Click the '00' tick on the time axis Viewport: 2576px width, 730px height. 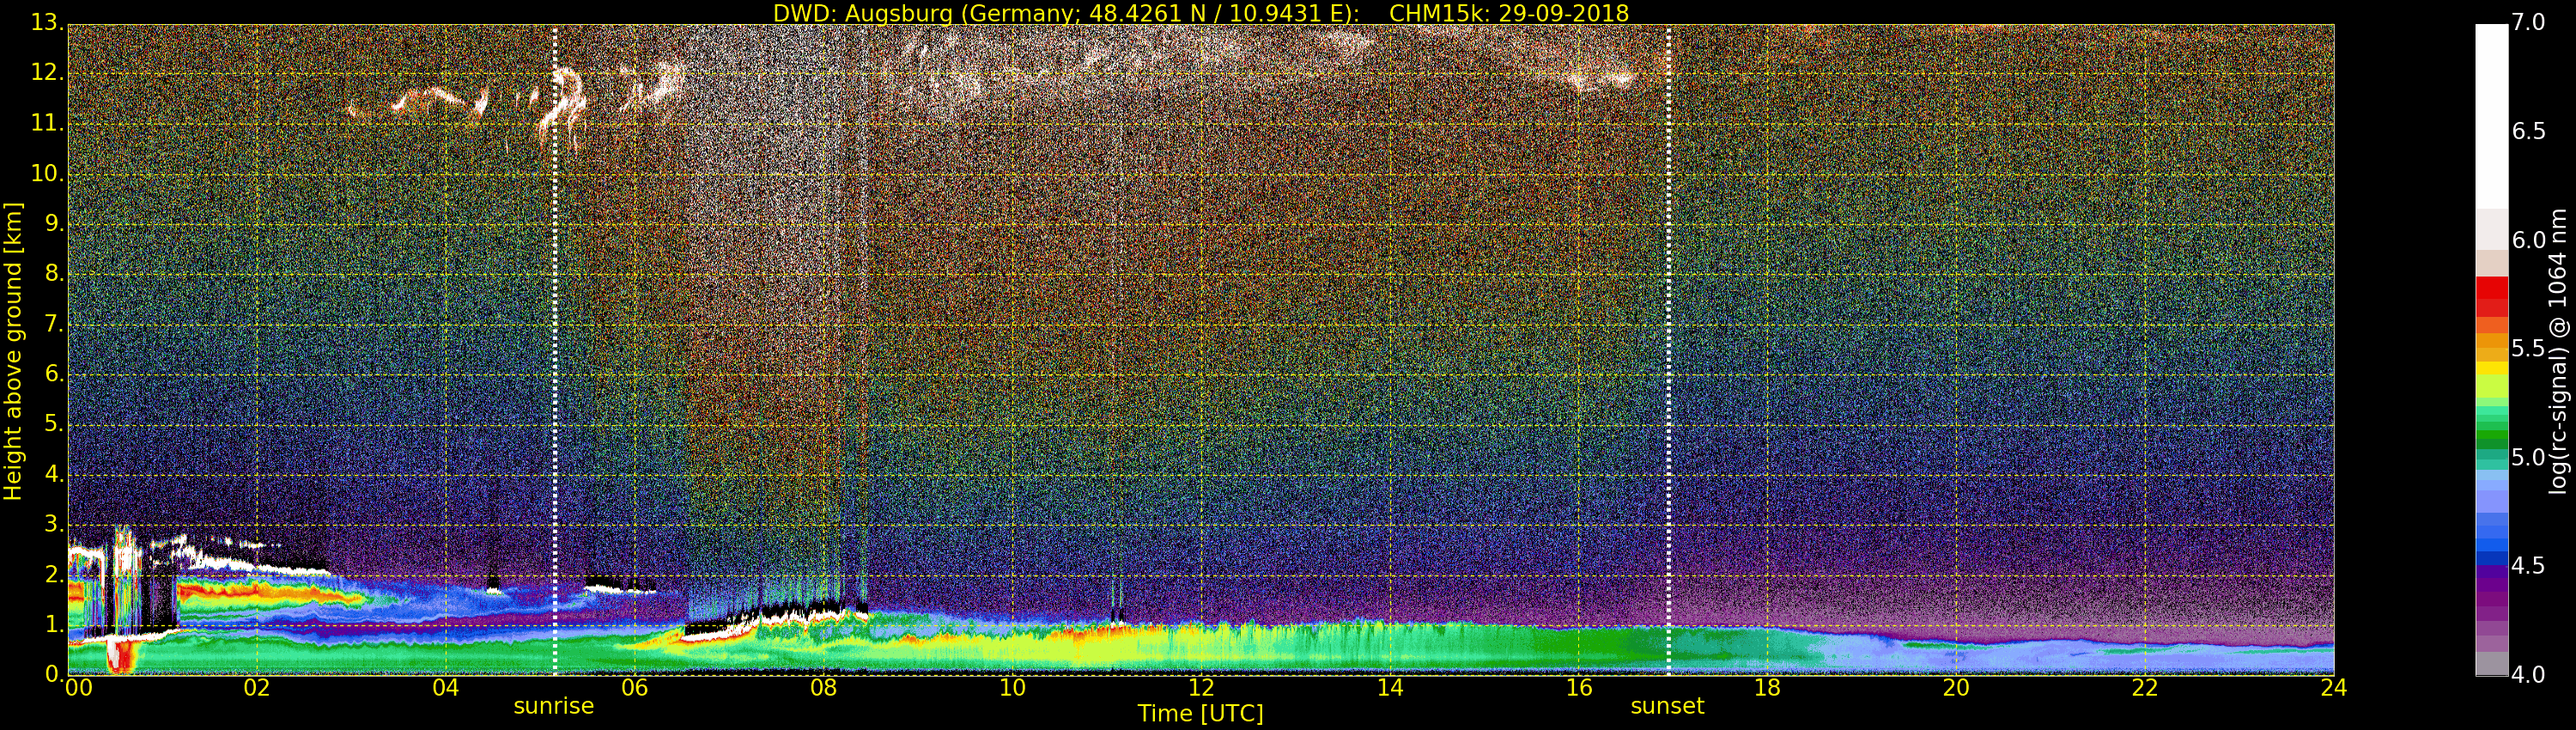coord(78,688)
